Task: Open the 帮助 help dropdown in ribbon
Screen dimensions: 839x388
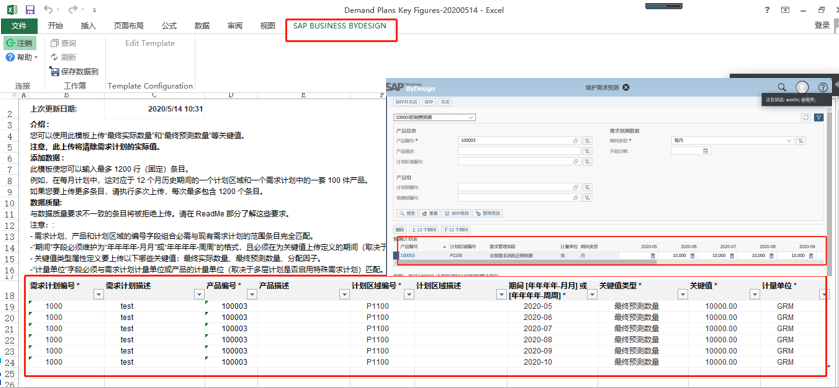Action: pyautogui.click(x=21, y=57)
